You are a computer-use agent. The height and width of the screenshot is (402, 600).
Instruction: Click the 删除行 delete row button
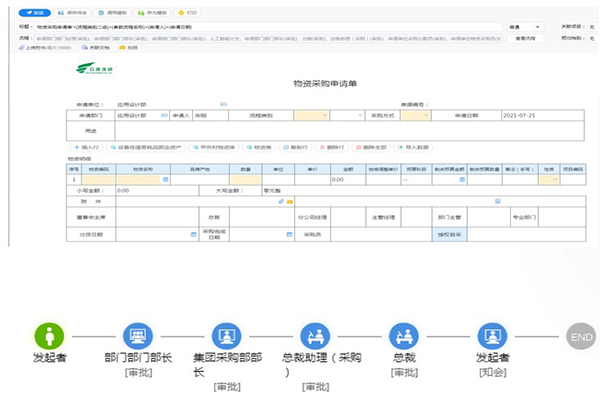(332, 147)
